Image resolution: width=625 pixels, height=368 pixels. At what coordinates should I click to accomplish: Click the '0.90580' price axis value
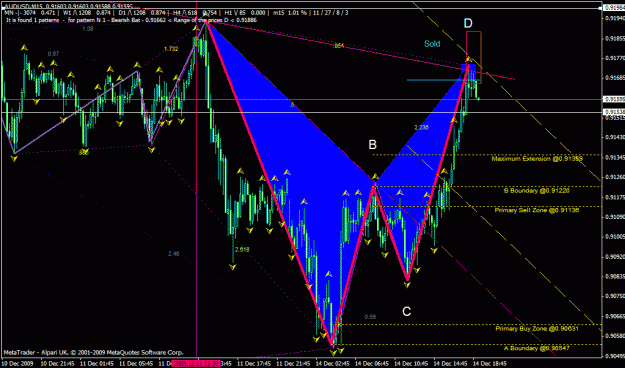point(614,336)
